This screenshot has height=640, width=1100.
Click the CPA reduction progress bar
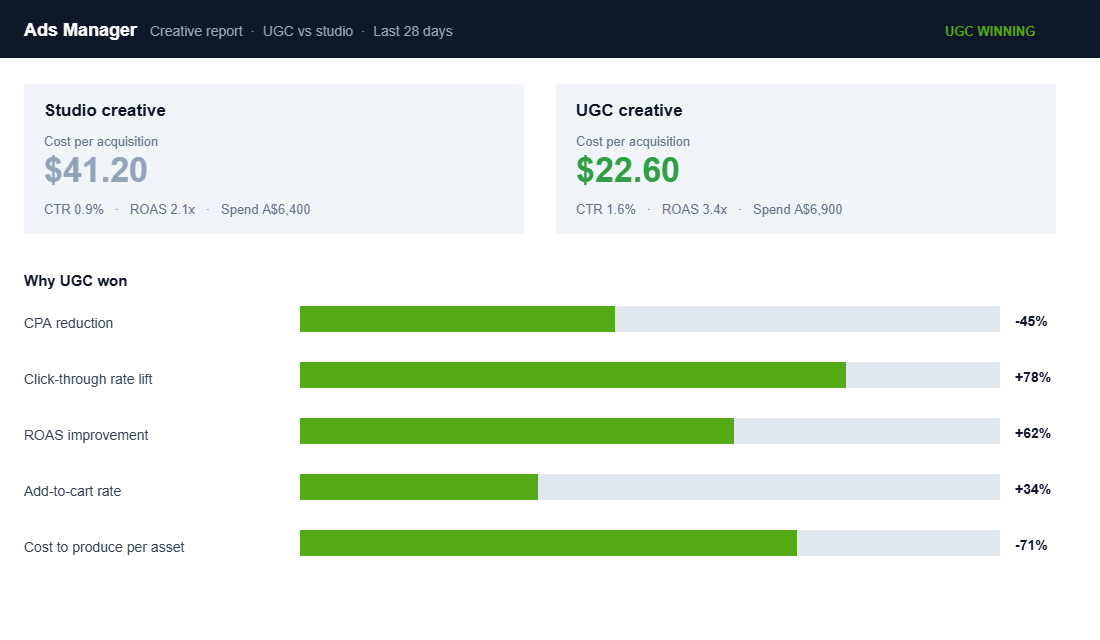pyautogui.click(x=650, y=319)
